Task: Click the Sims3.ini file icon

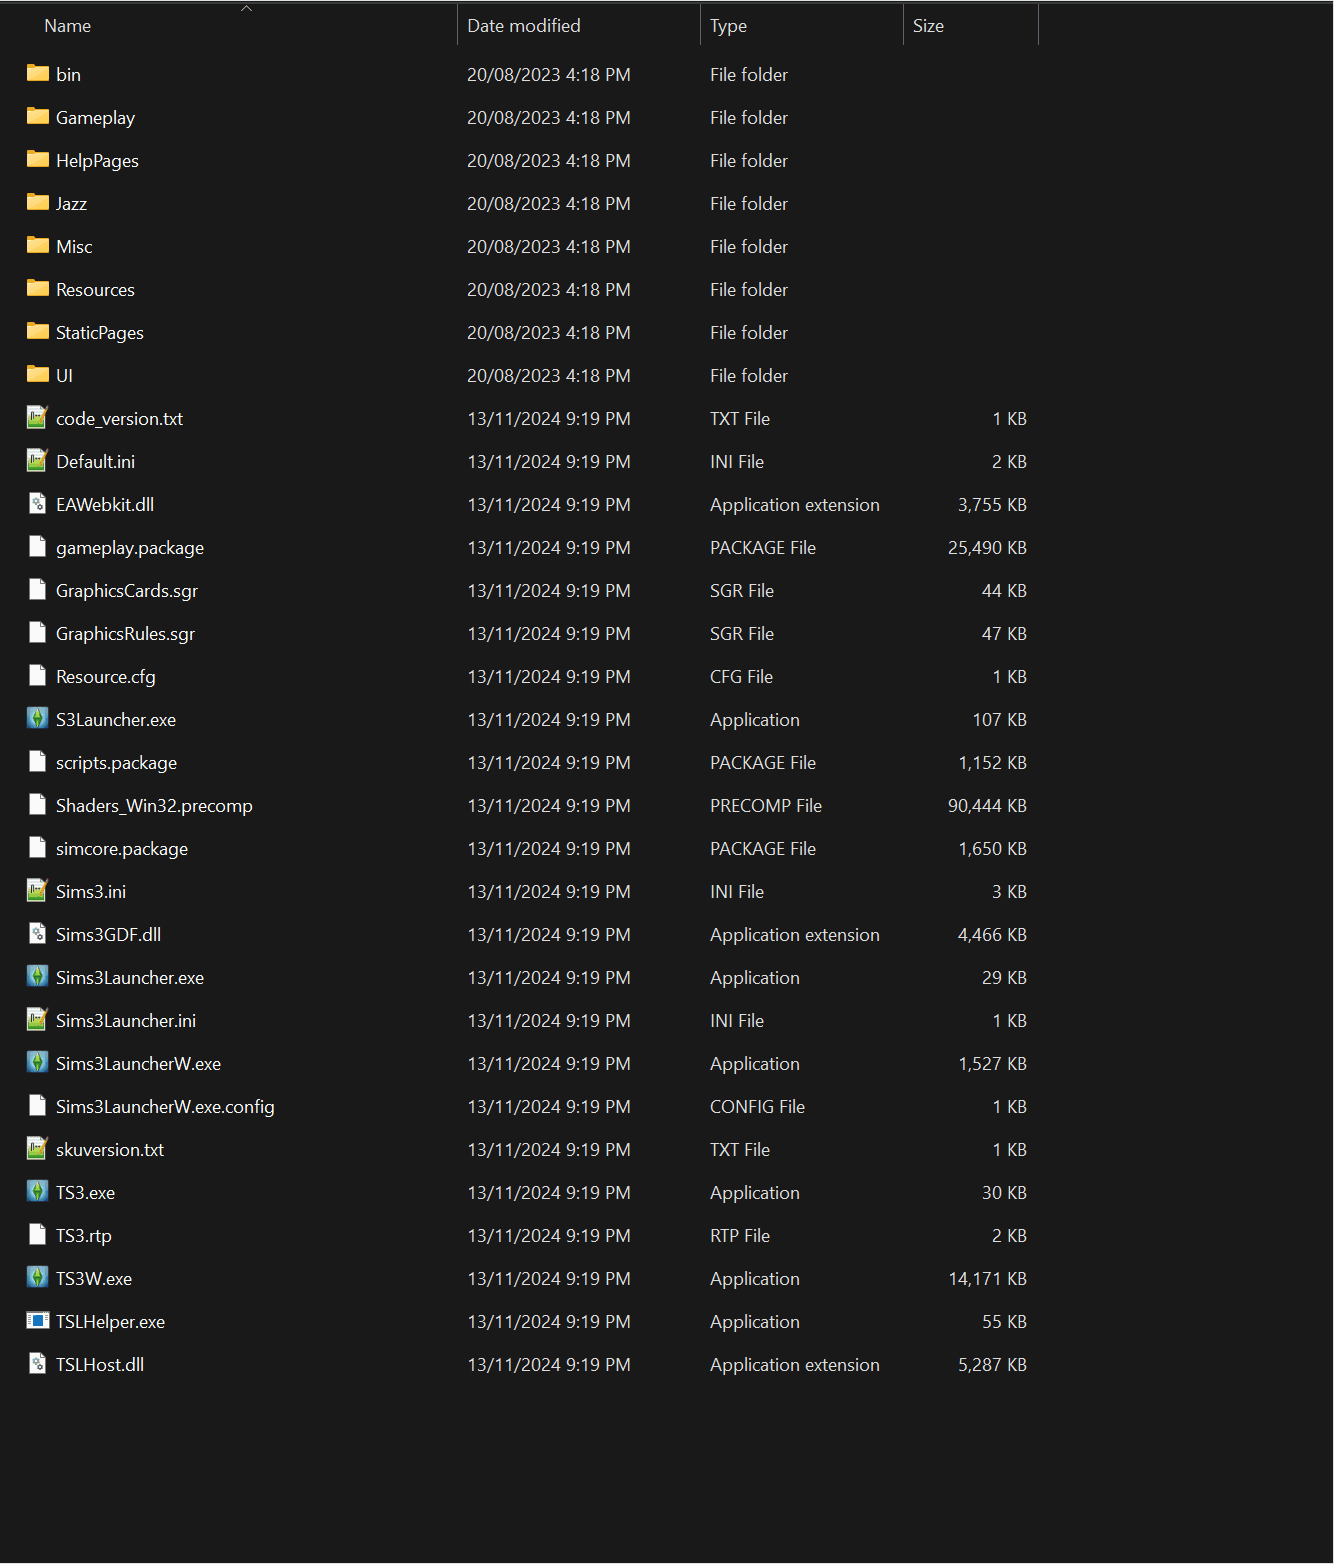Action: 38,890
